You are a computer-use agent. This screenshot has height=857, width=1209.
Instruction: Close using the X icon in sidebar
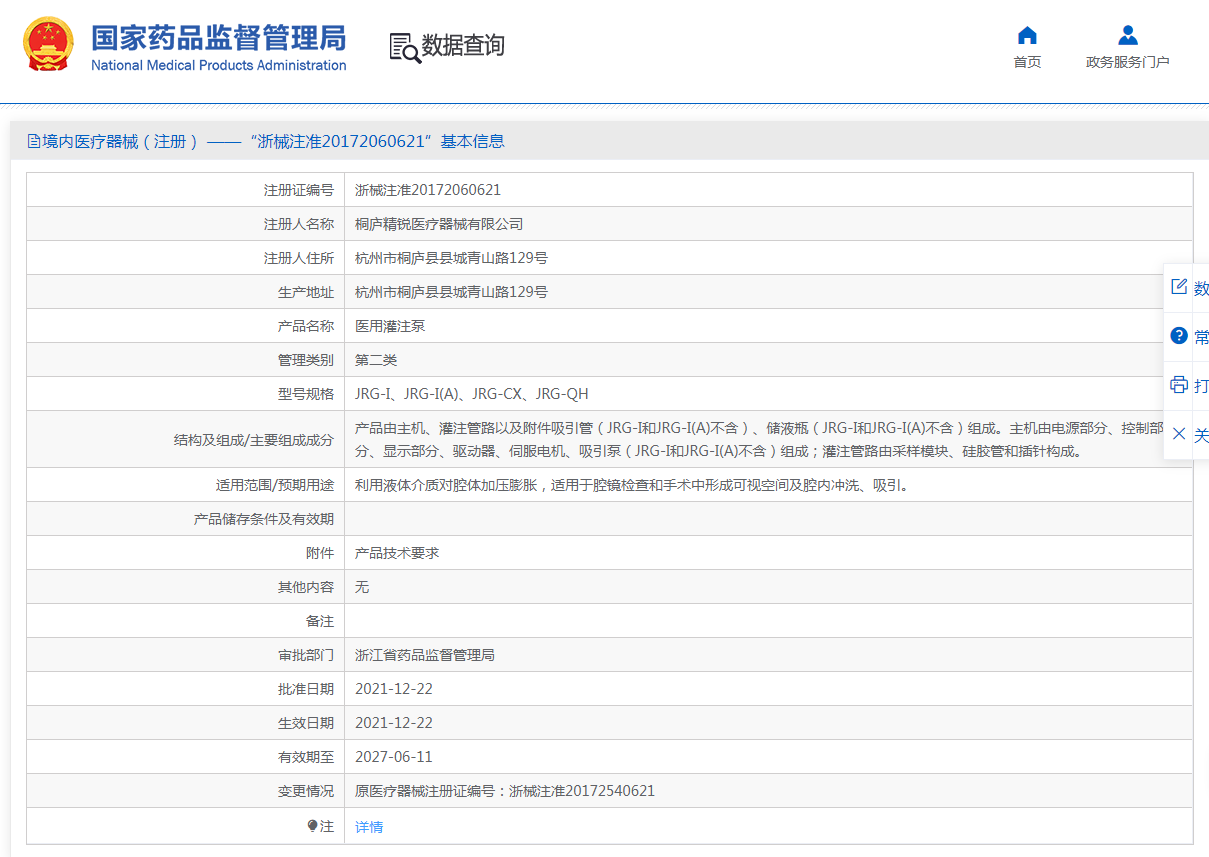click(x=1179, y=434)
